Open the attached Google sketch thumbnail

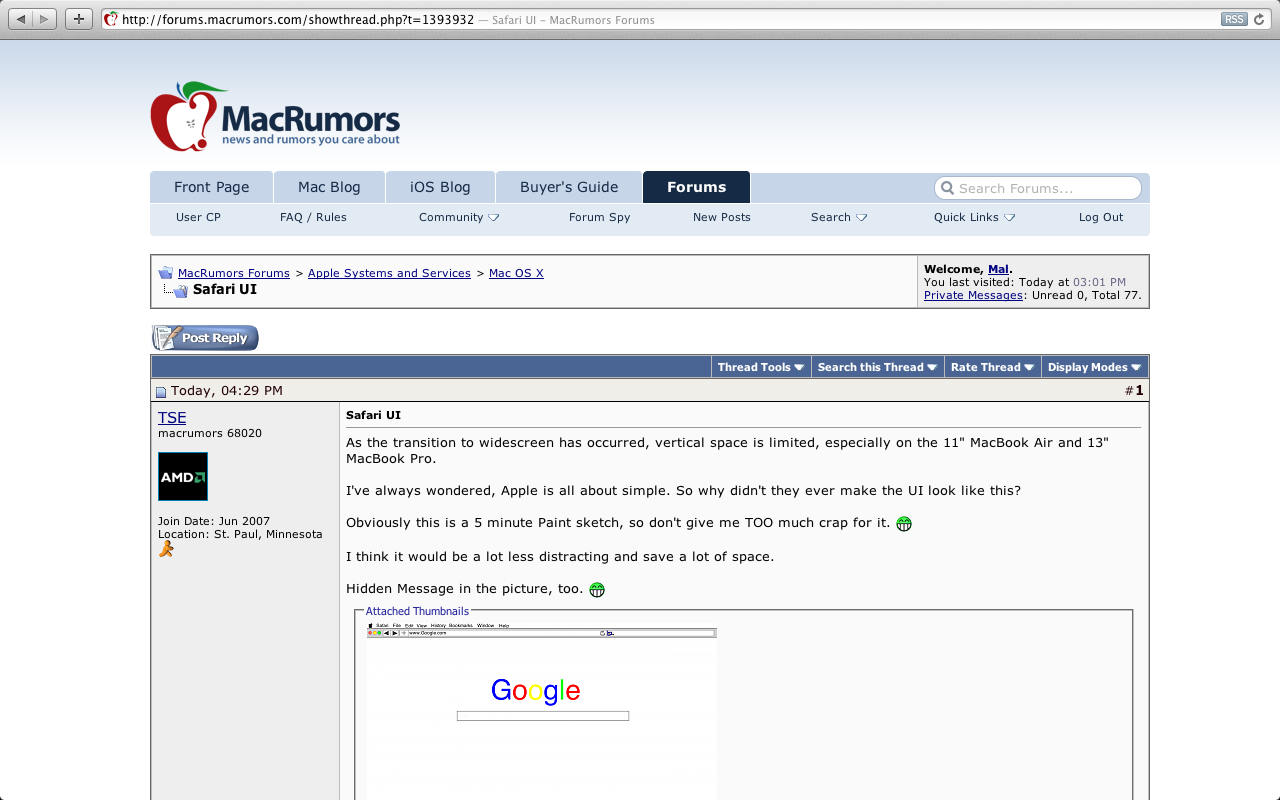coord(541,710)
